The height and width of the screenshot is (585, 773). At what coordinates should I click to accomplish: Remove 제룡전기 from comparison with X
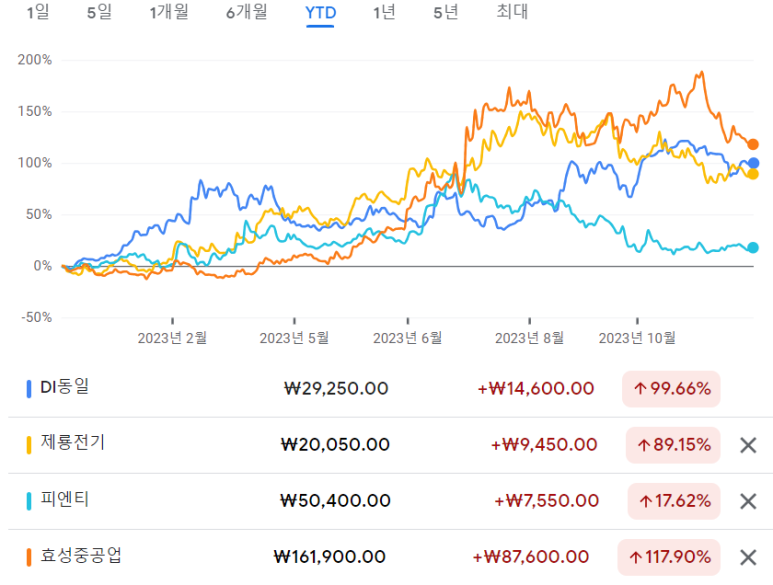click(x=748, y=445)
